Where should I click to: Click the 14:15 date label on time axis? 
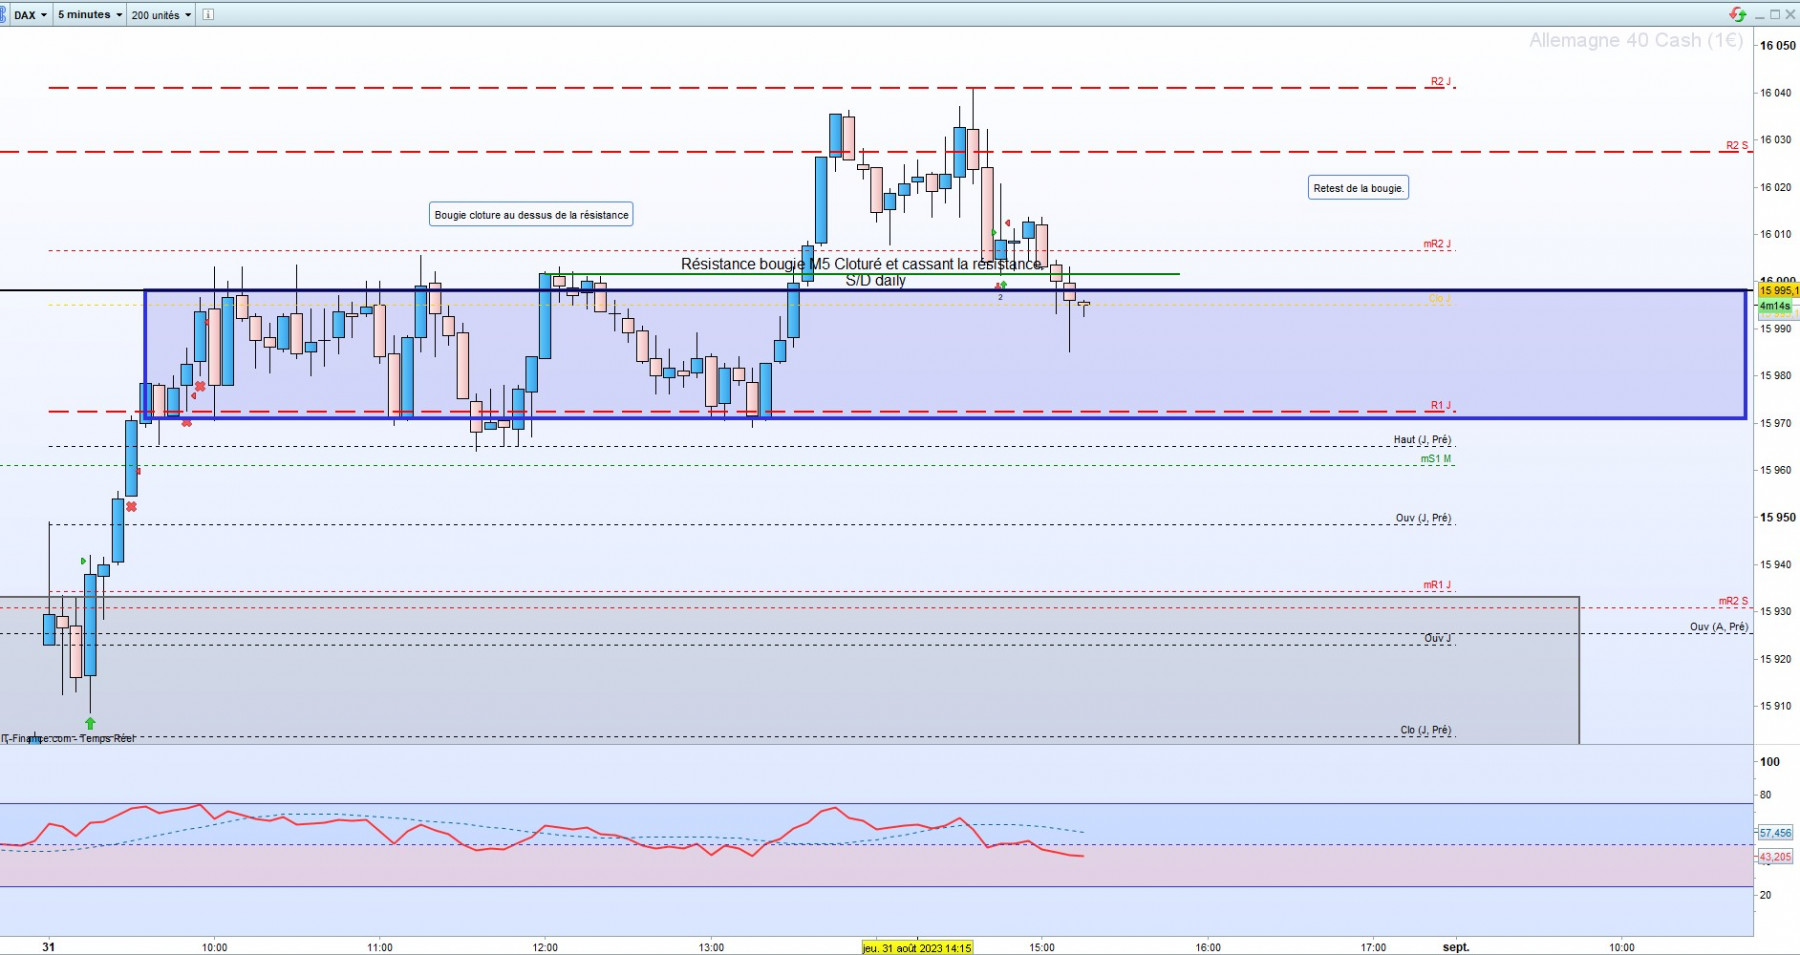[x=917, y=947]
